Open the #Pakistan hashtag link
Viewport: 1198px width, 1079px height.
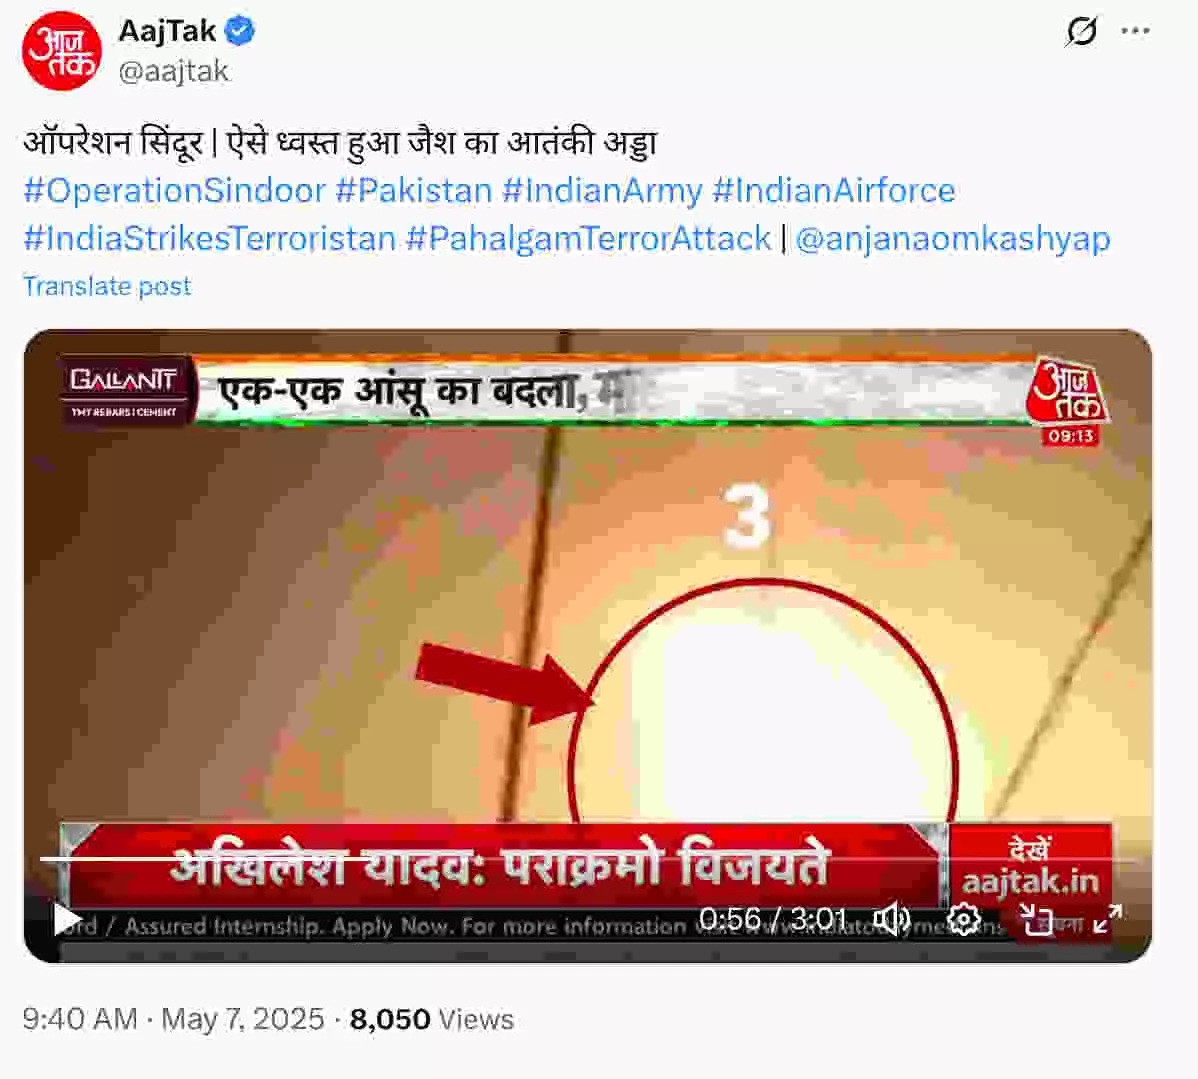[x=414, y=190]
